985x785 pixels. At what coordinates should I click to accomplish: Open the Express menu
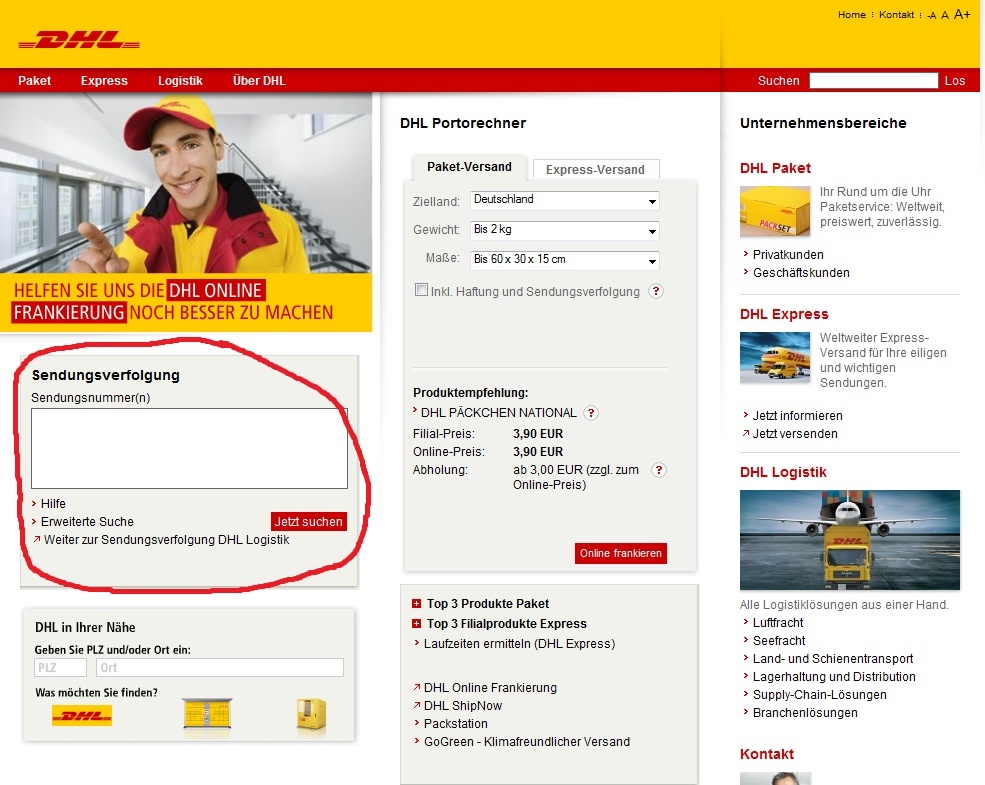(x=104, y=80)
